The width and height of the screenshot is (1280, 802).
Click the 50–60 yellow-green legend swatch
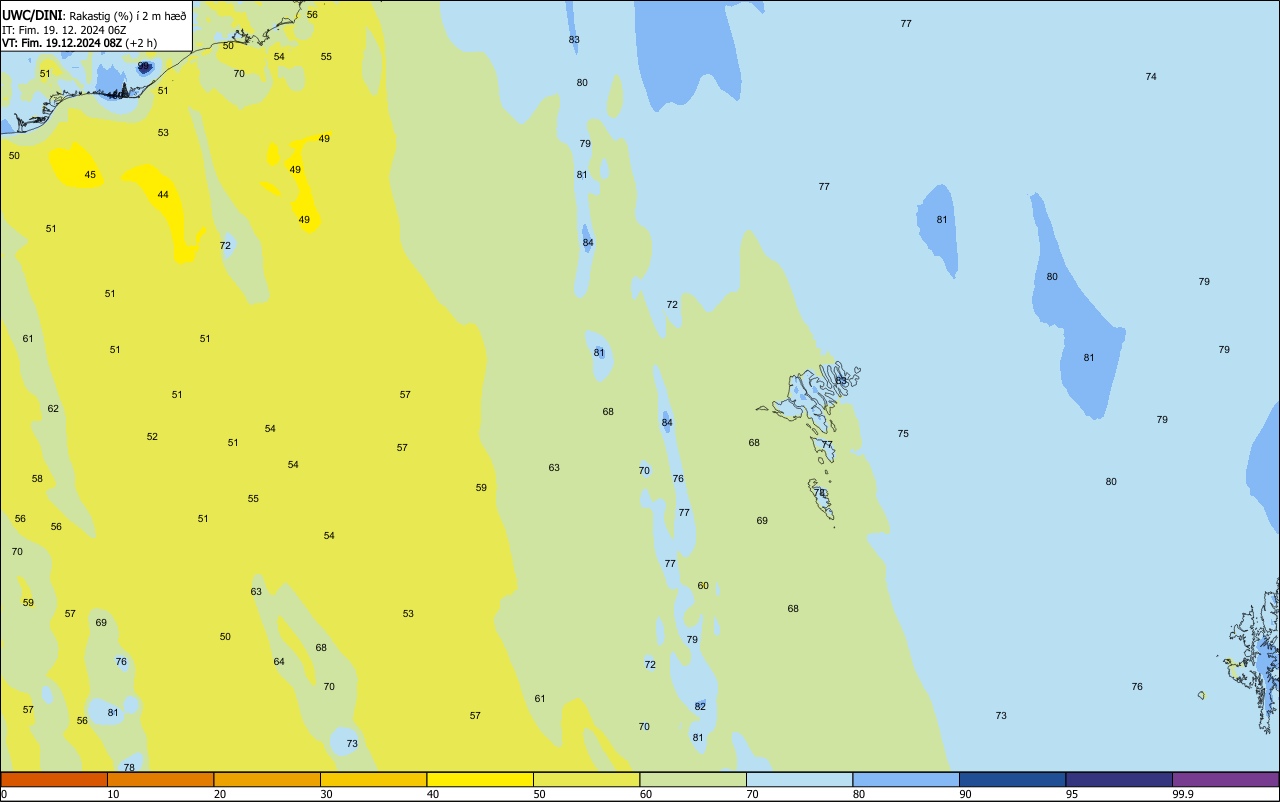587,779
